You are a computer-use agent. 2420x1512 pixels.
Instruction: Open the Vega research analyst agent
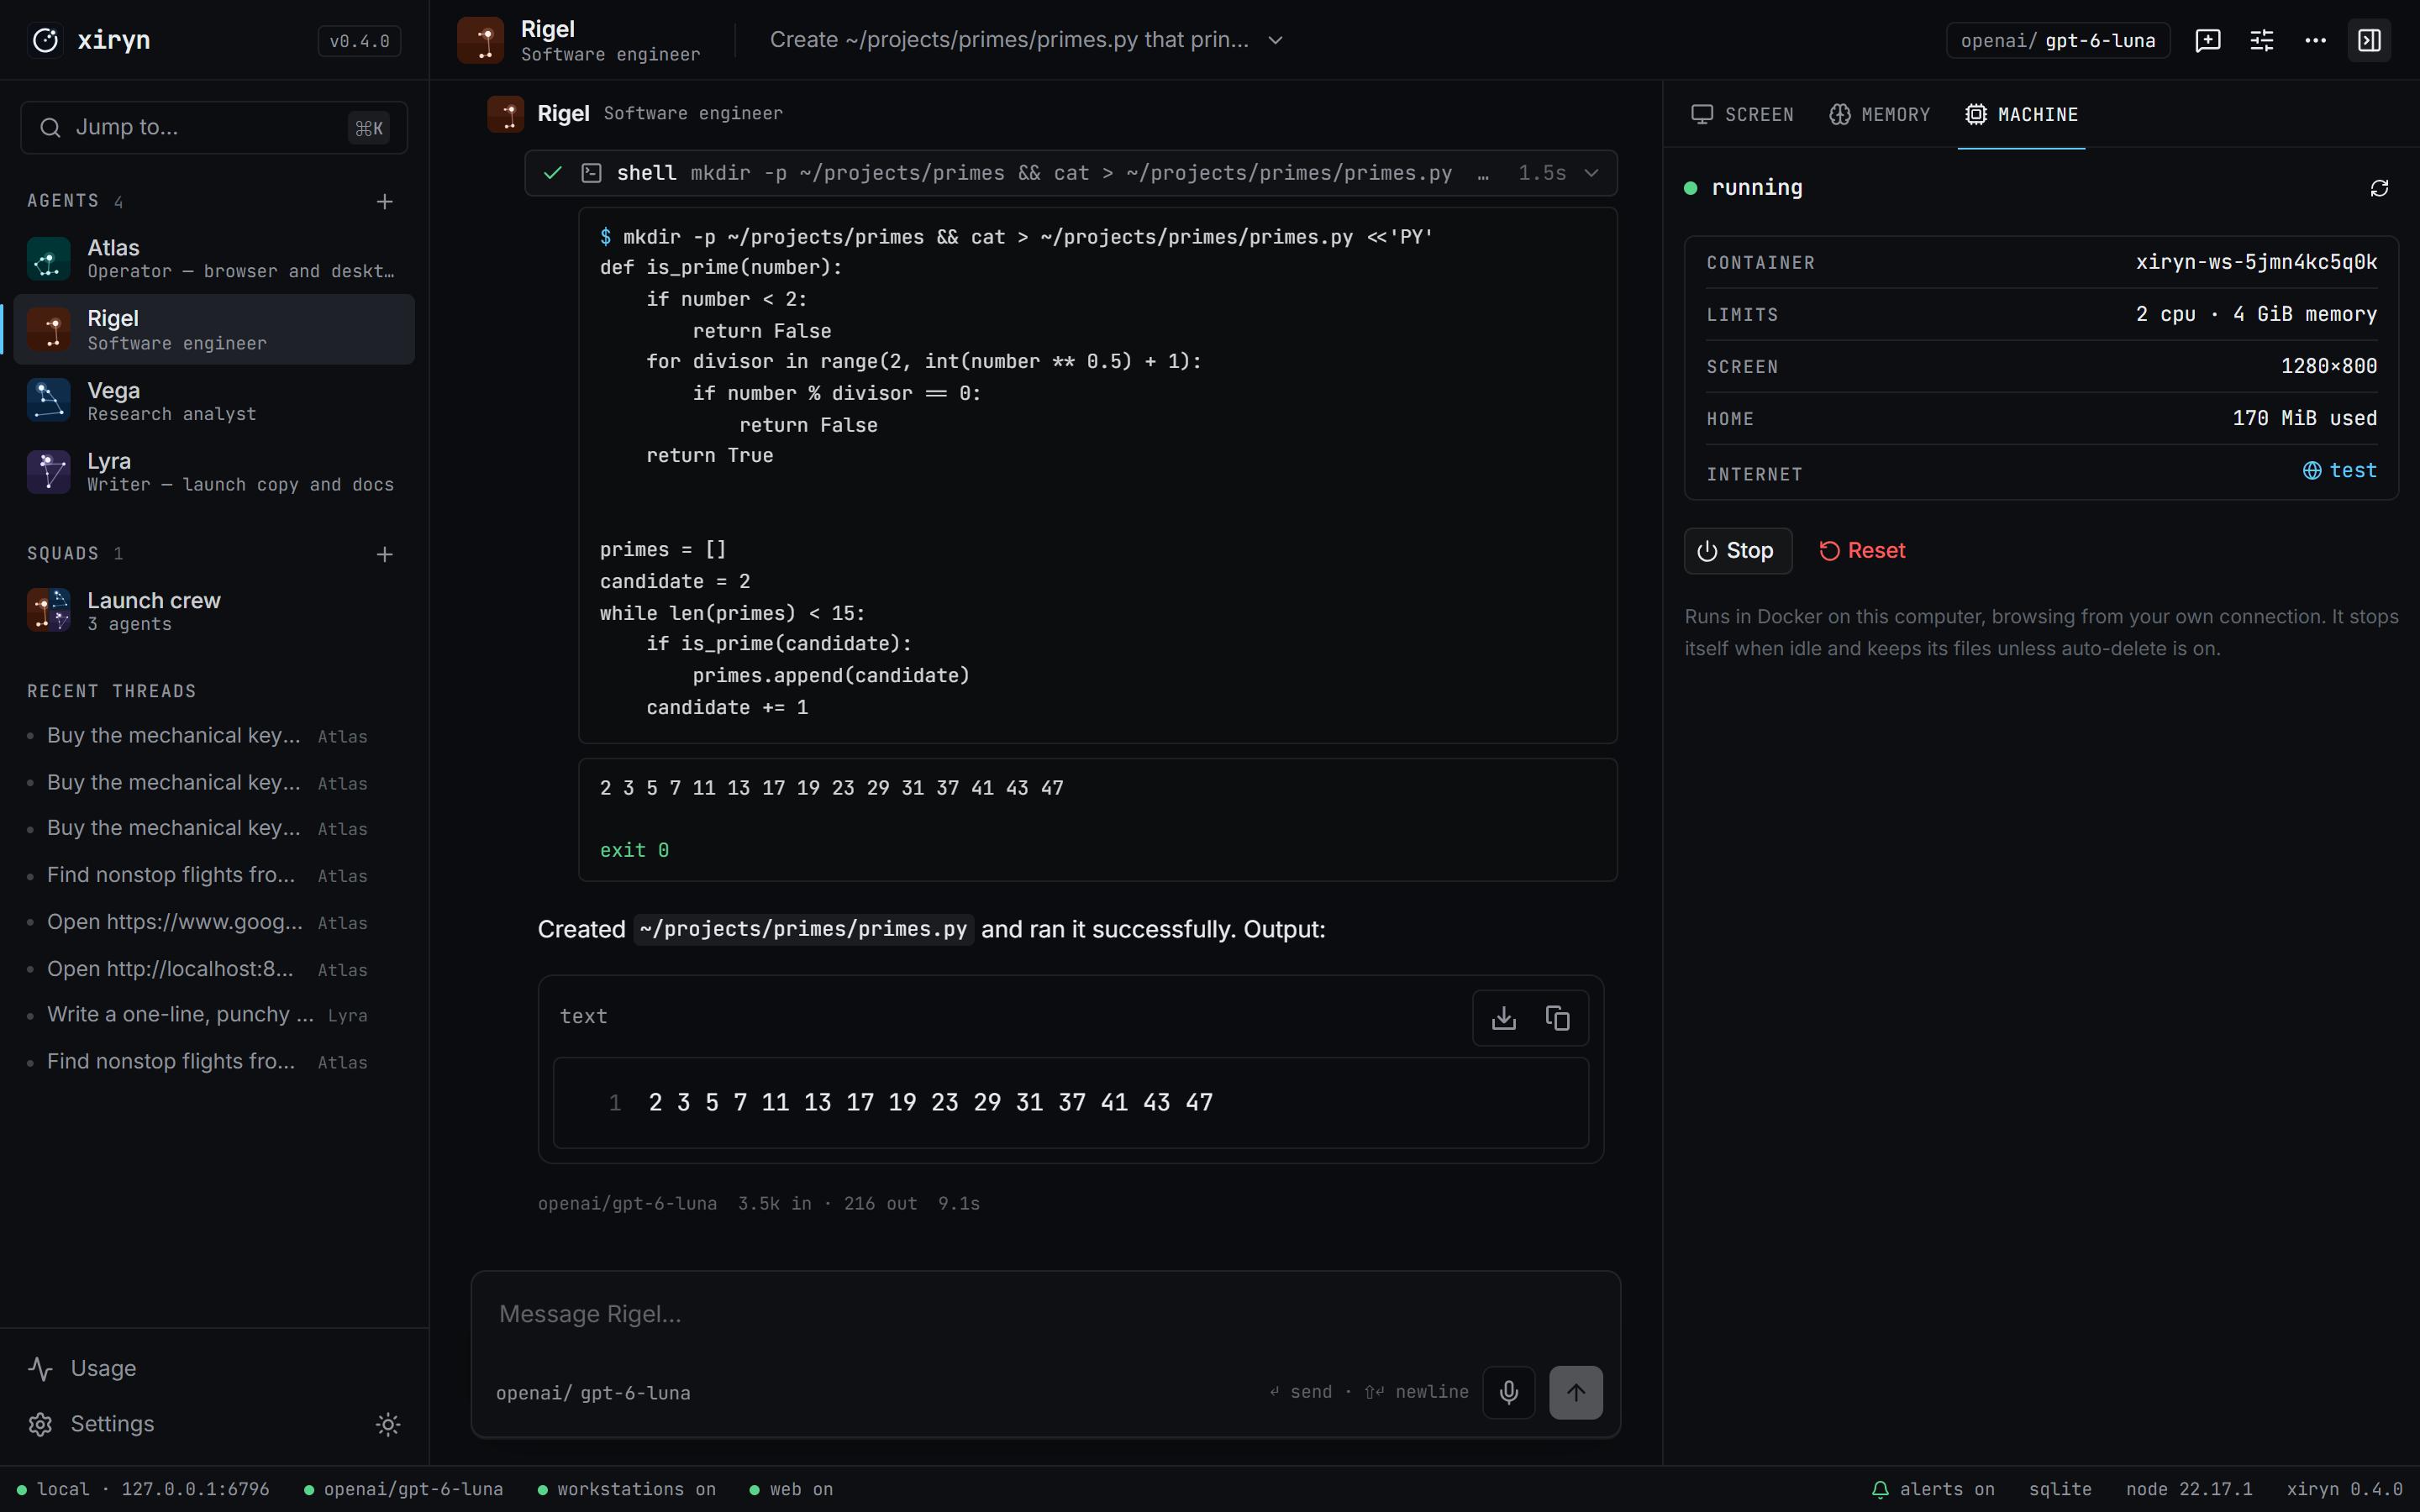[x=214, y=401]
